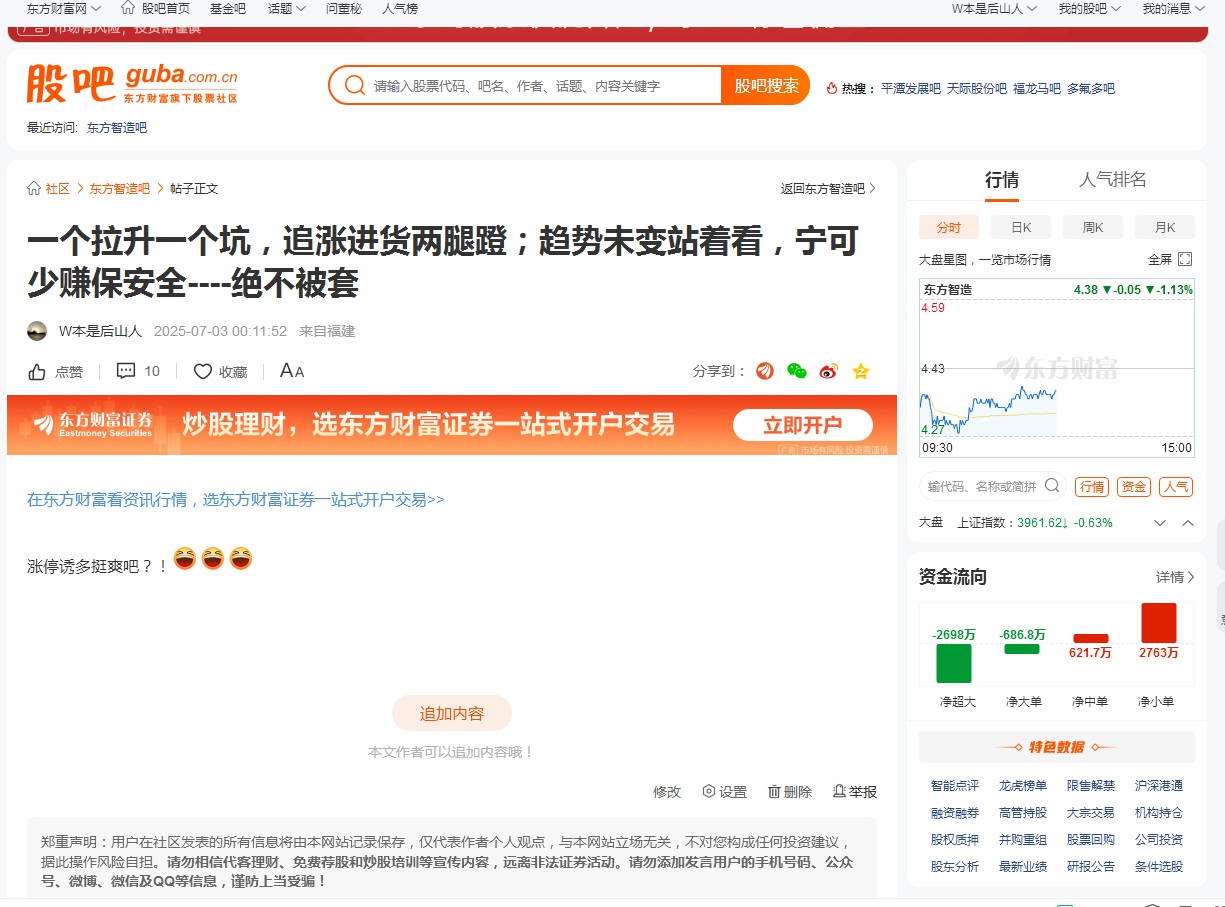Click the 追加内容 button

[452, 714]
